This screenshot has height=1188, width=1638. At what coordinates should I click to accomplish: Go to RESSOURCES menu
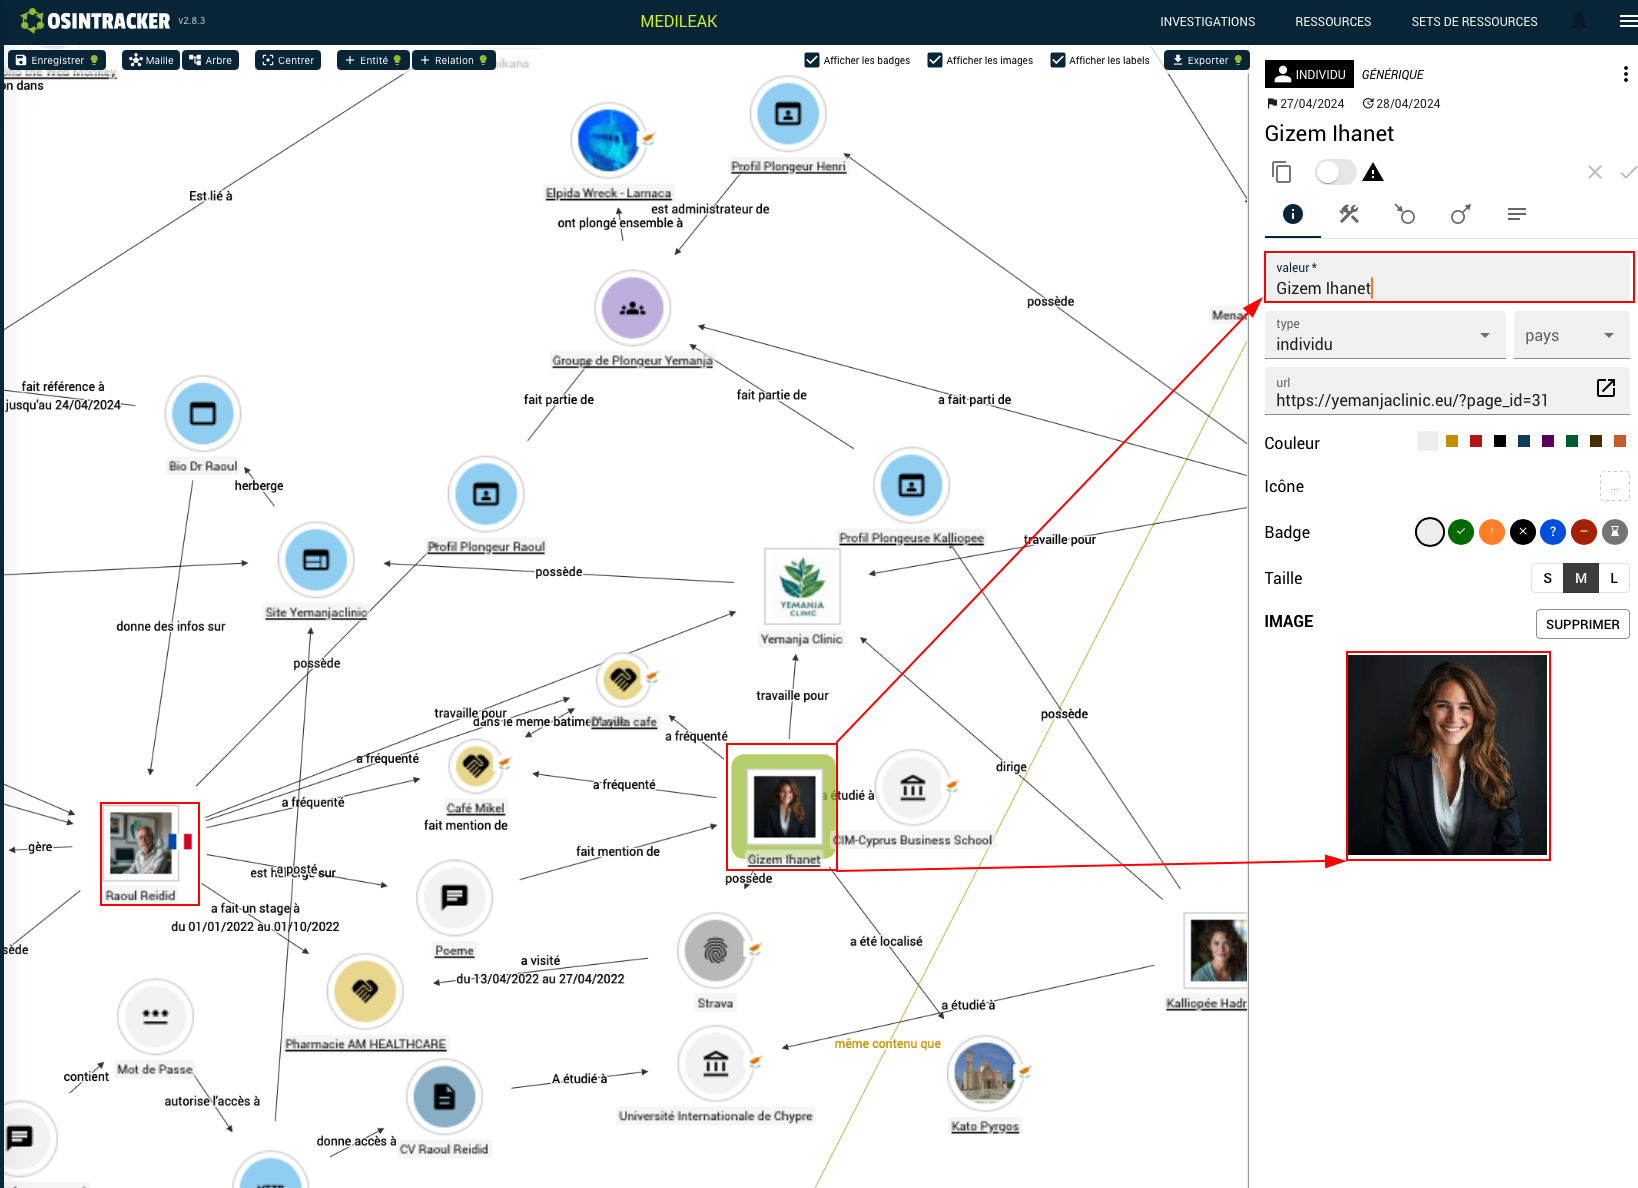point(1333,21)
